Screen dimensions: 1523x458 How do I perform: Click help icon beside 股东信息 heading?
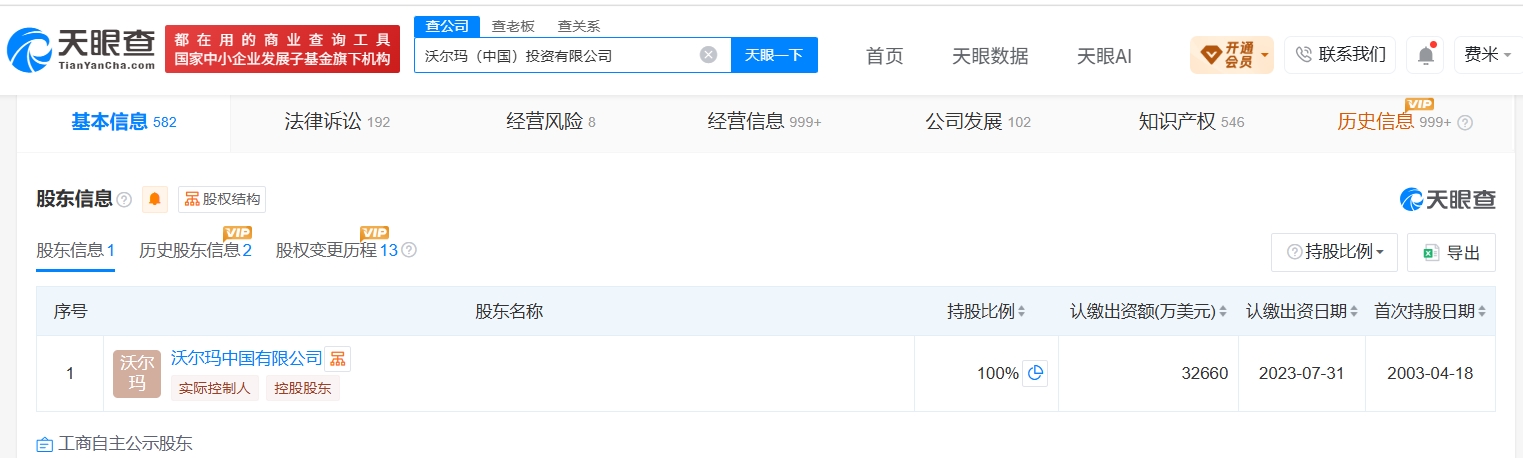click(124, 200)
